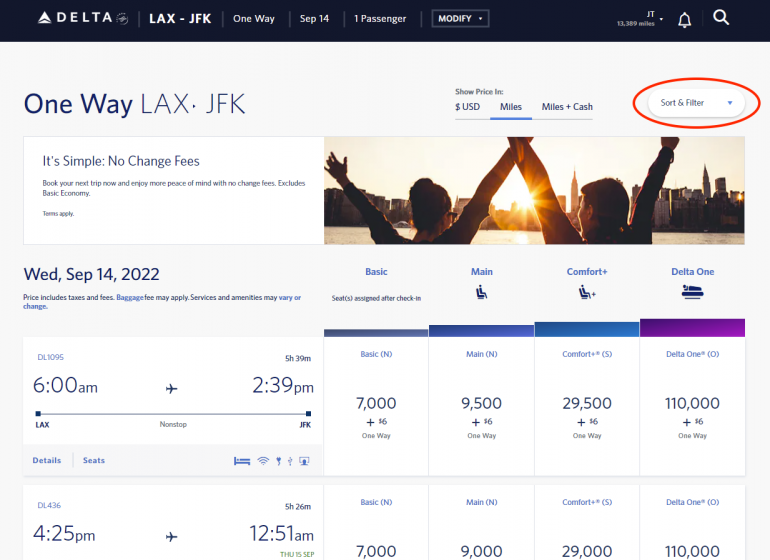
Task: Choose the 110,000 miles Delta One fare for DL1095
Action: [692, 405]
